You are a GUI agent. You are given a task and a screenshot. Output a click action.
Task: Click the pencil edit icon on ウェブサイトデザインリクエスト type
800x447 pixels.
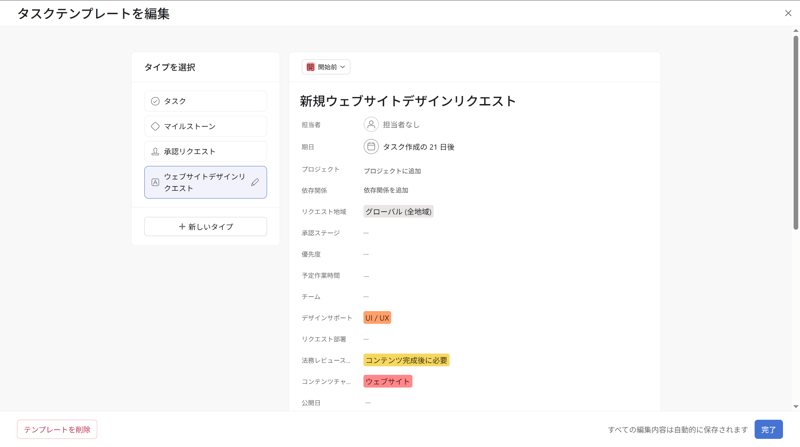coord(255,182)
